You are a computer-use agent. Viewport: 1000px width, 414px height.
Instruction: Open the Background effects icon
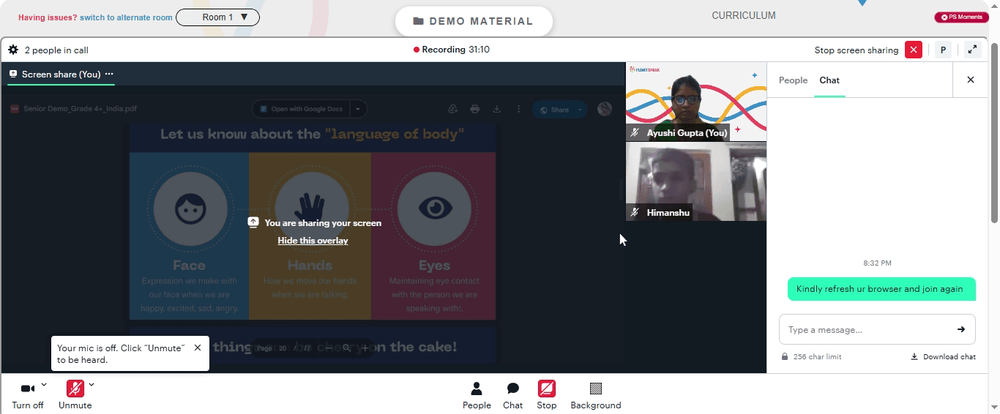(x=596, y=388)
